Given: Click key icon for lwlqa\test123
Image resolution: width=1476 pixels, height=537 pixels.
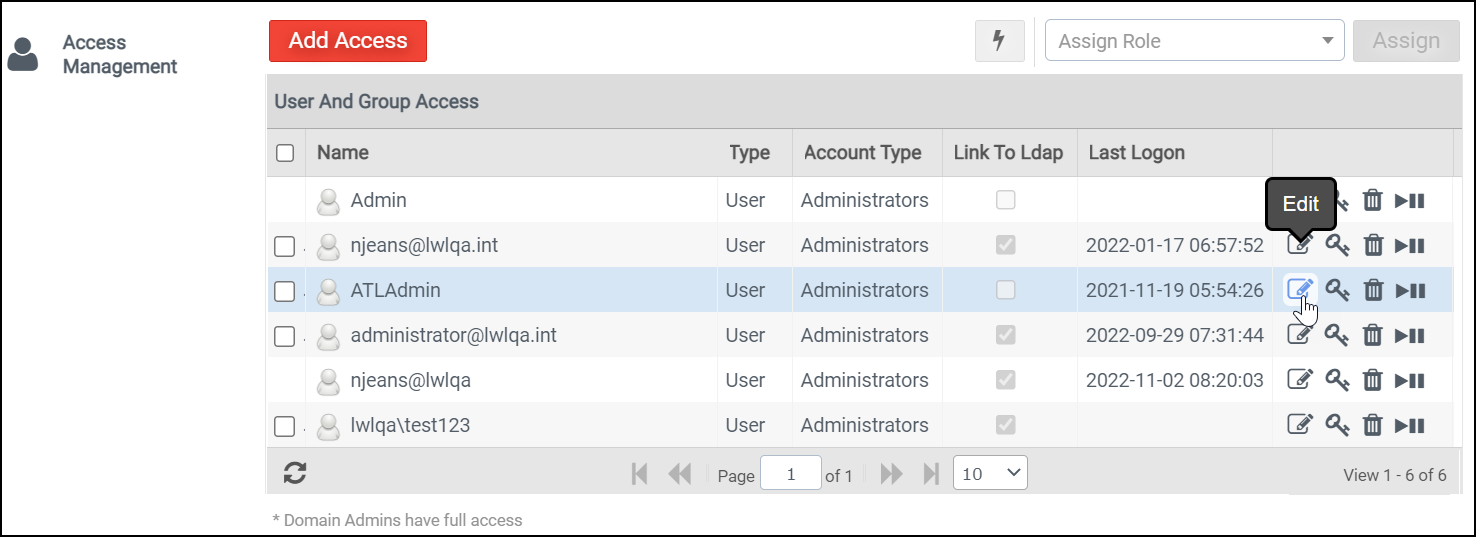Looking at the screenshot, I should tap(1337, 425).
